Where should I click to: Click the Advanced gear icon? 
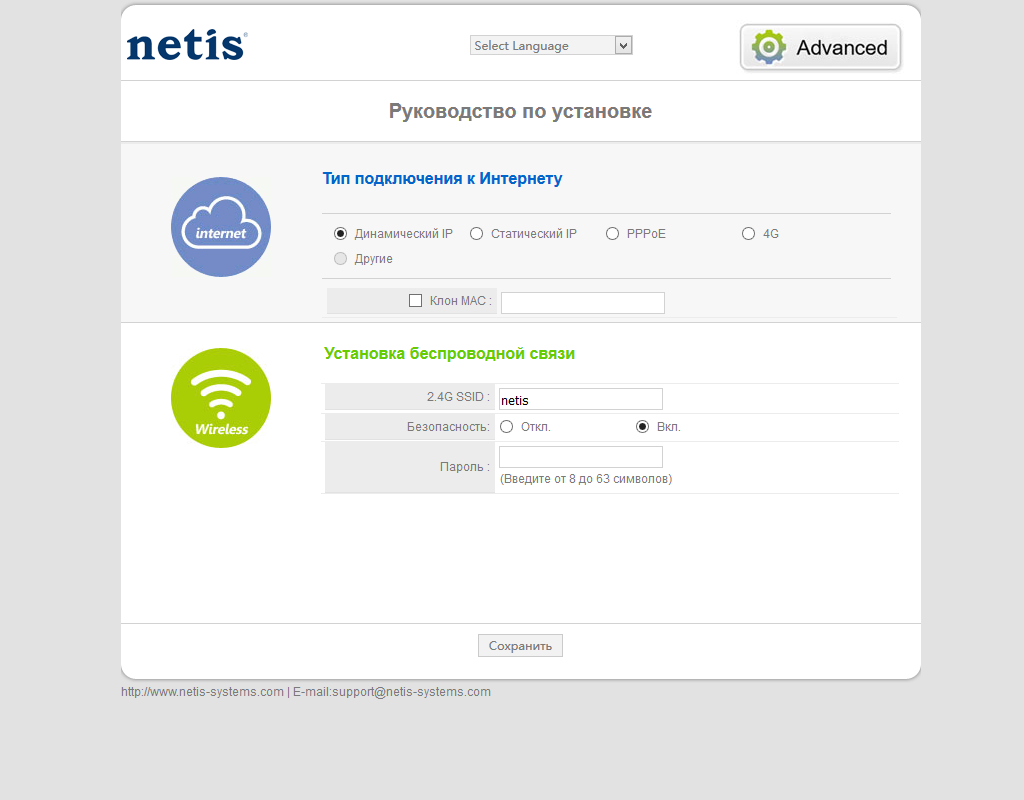click(769, 47)
